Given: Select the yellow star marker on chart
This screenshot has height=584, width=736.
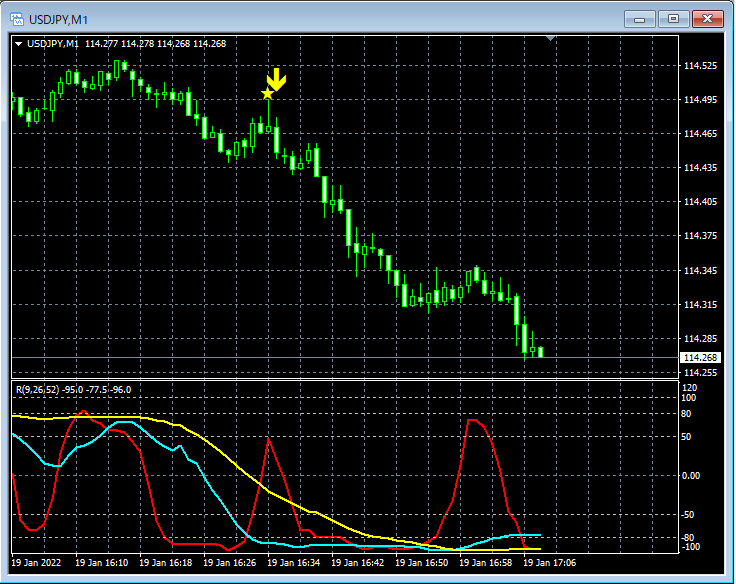Looking at the screenshot, I should coord(267,94).
